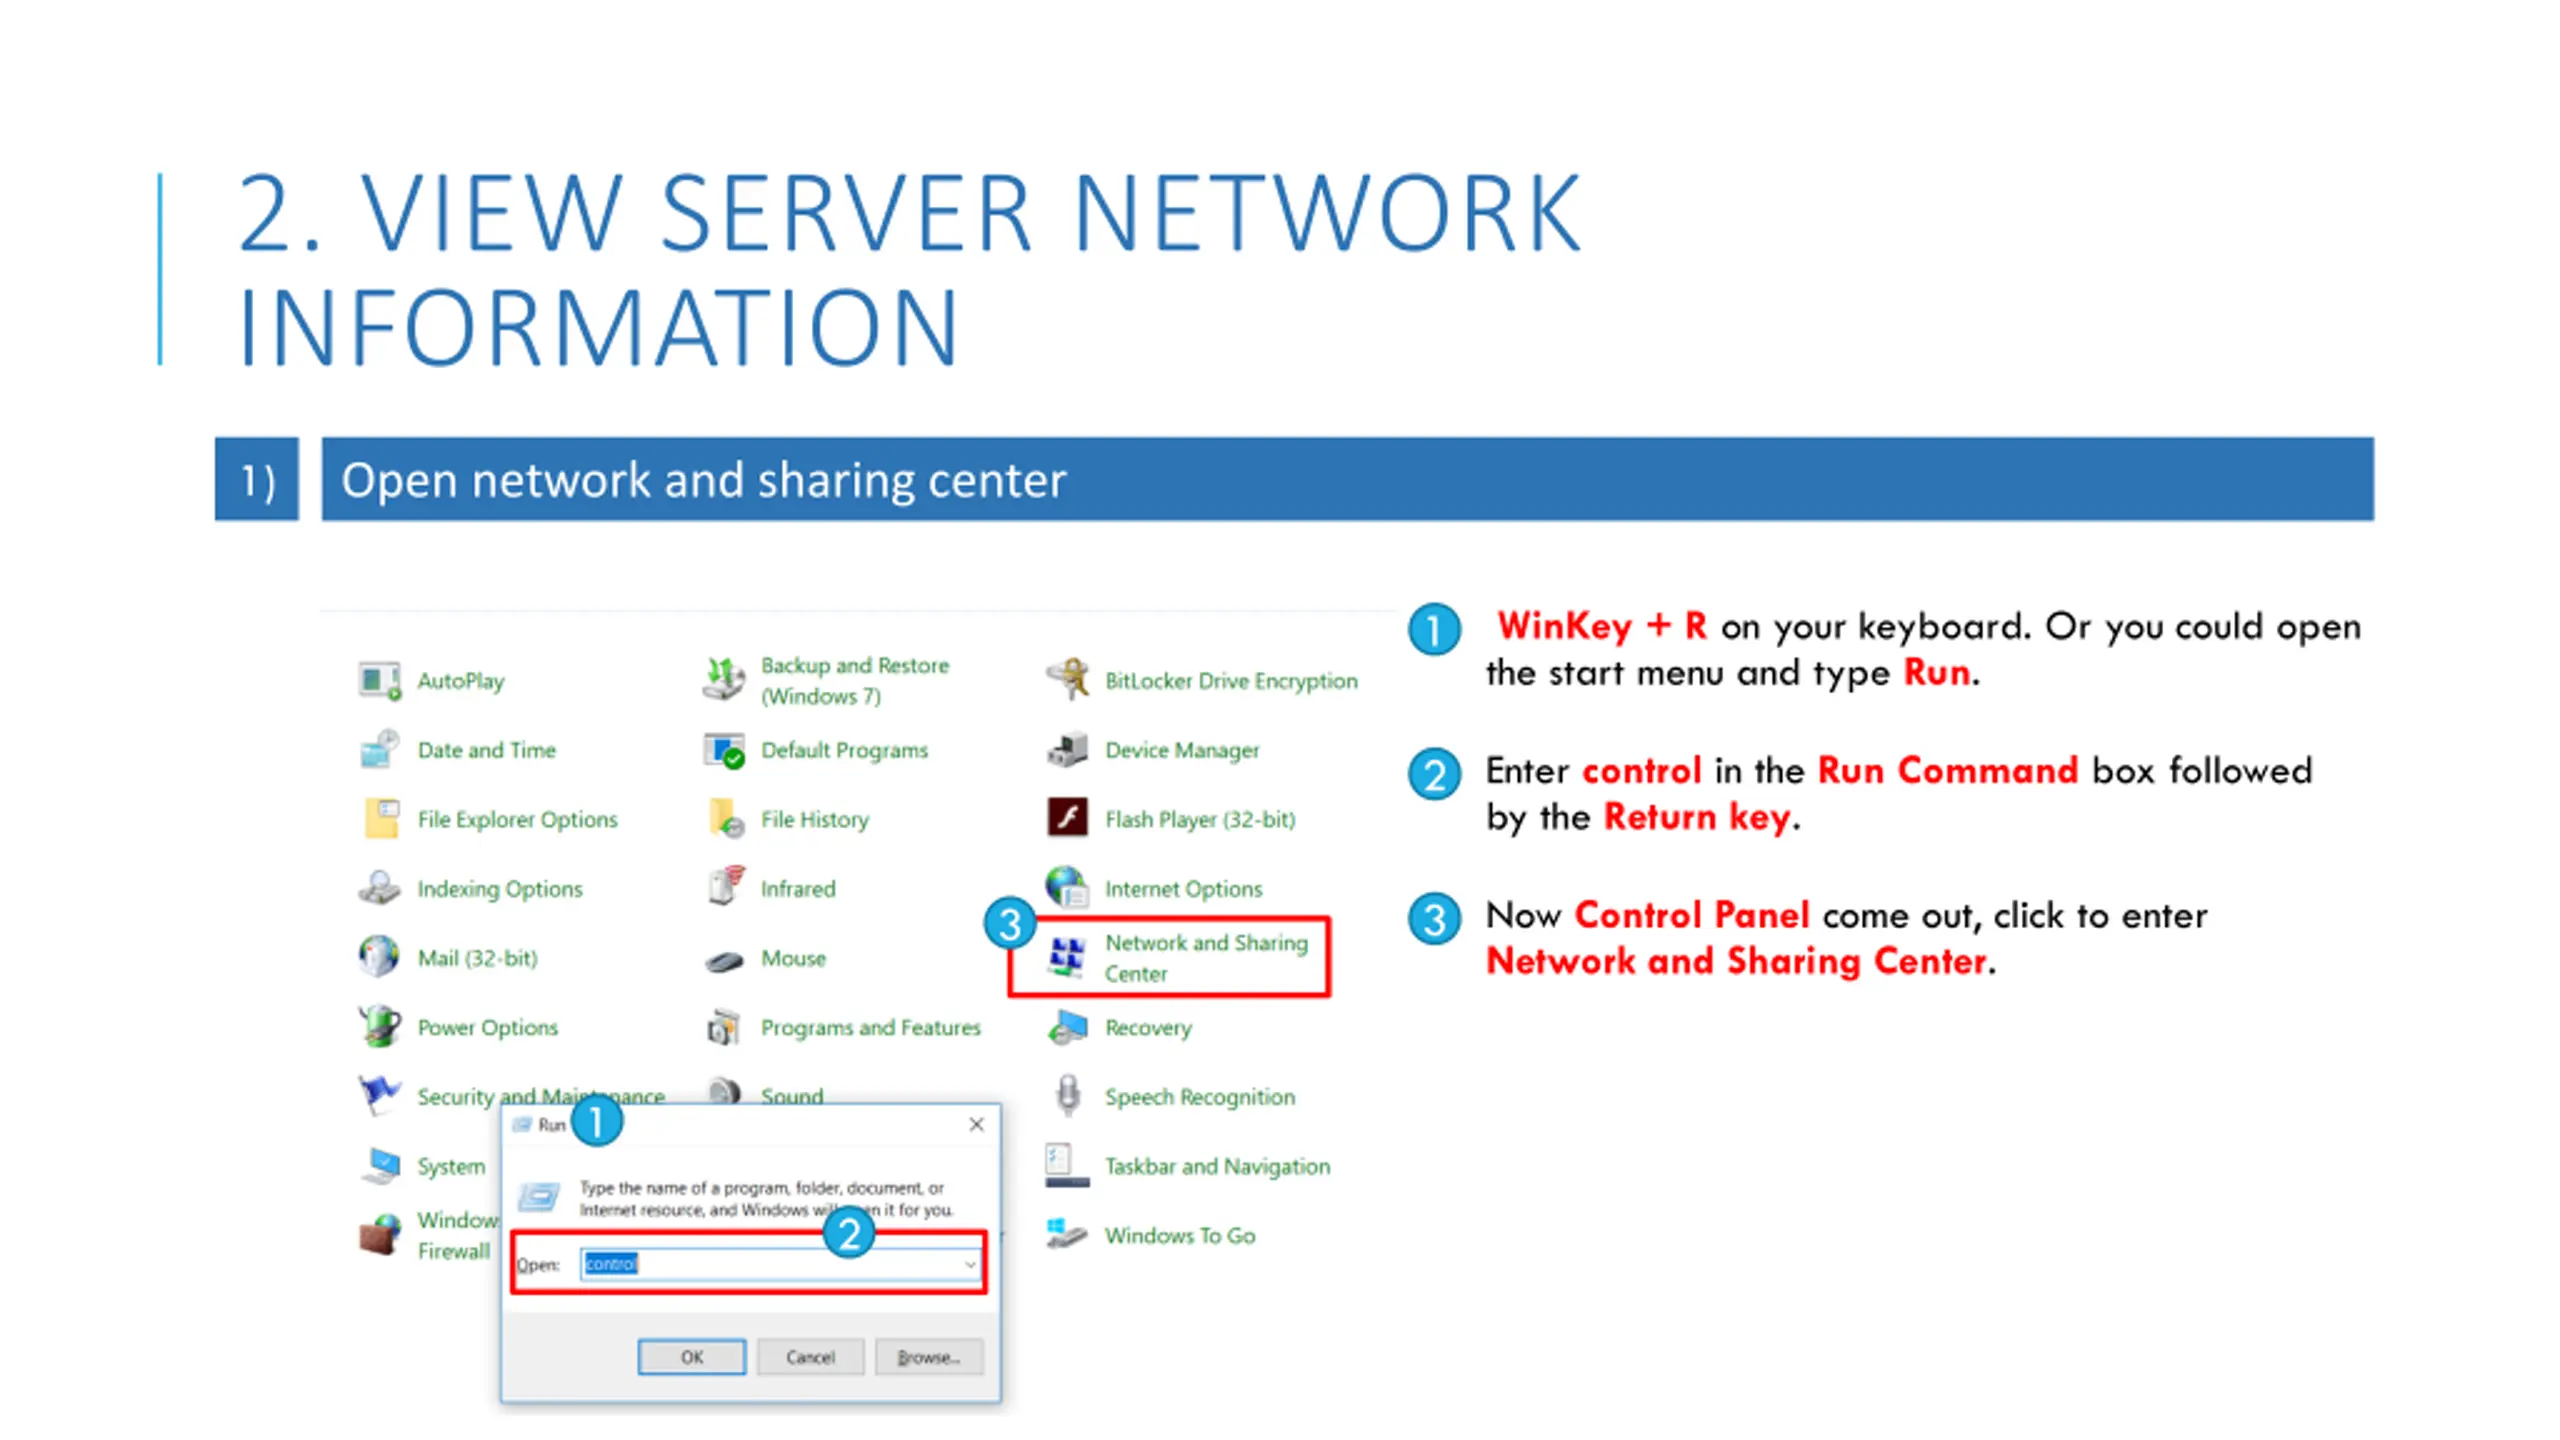Click Backup and Restore (Windows 7) icon
This screenshot has height=1440, width=2560.
(x=724, y=680)
